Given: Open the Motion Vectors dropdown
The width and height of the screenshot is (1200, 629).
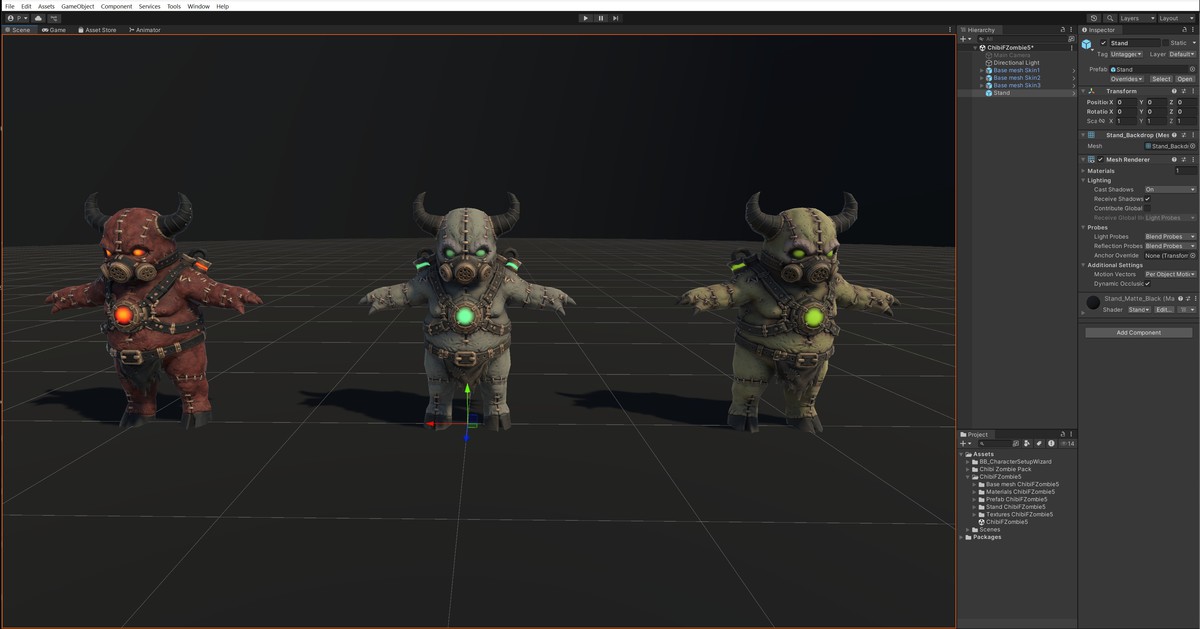Looking at the screenshot, I should 1170,274.
